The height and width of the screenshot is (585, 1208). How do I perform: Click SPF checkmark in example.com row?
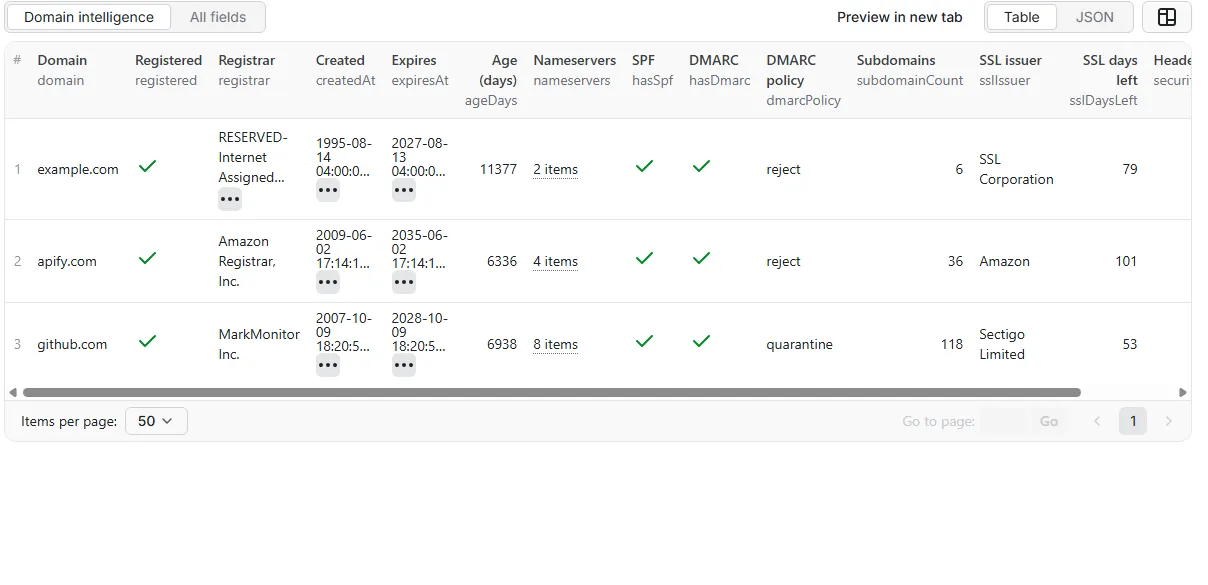pos(644,166)
